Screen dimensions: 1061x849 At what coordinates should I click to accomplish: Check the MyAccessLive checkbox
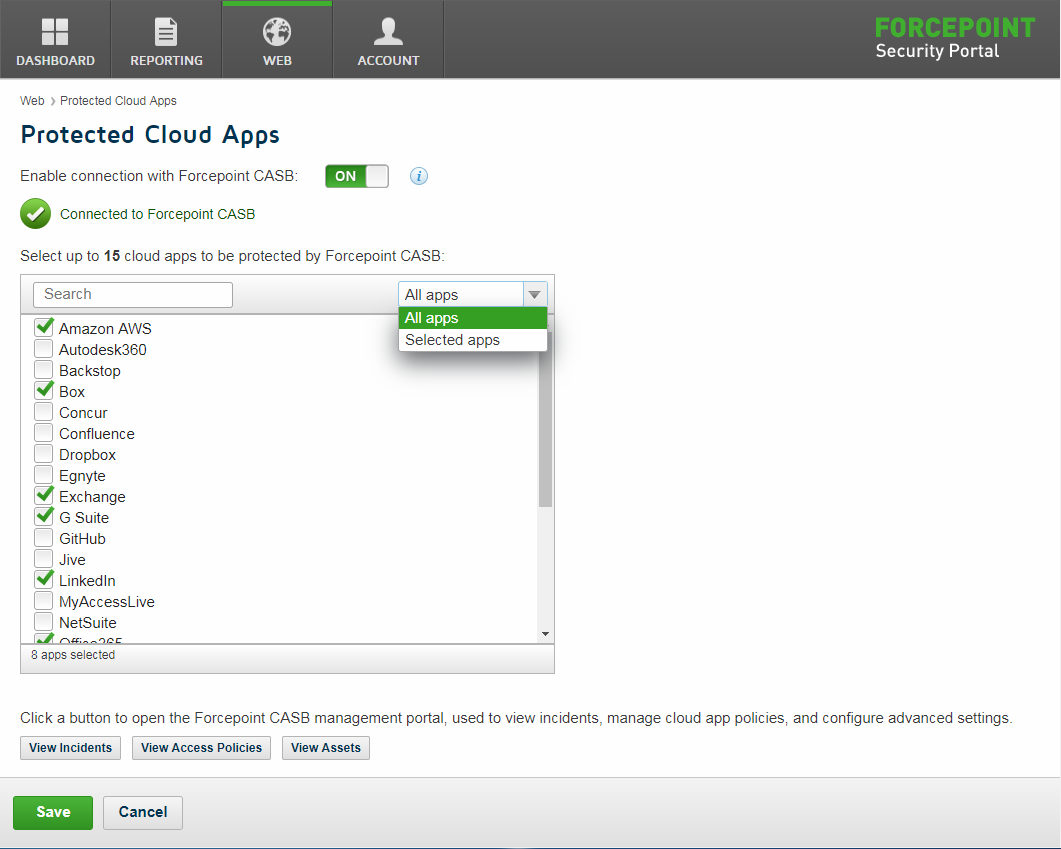[44, 601]
